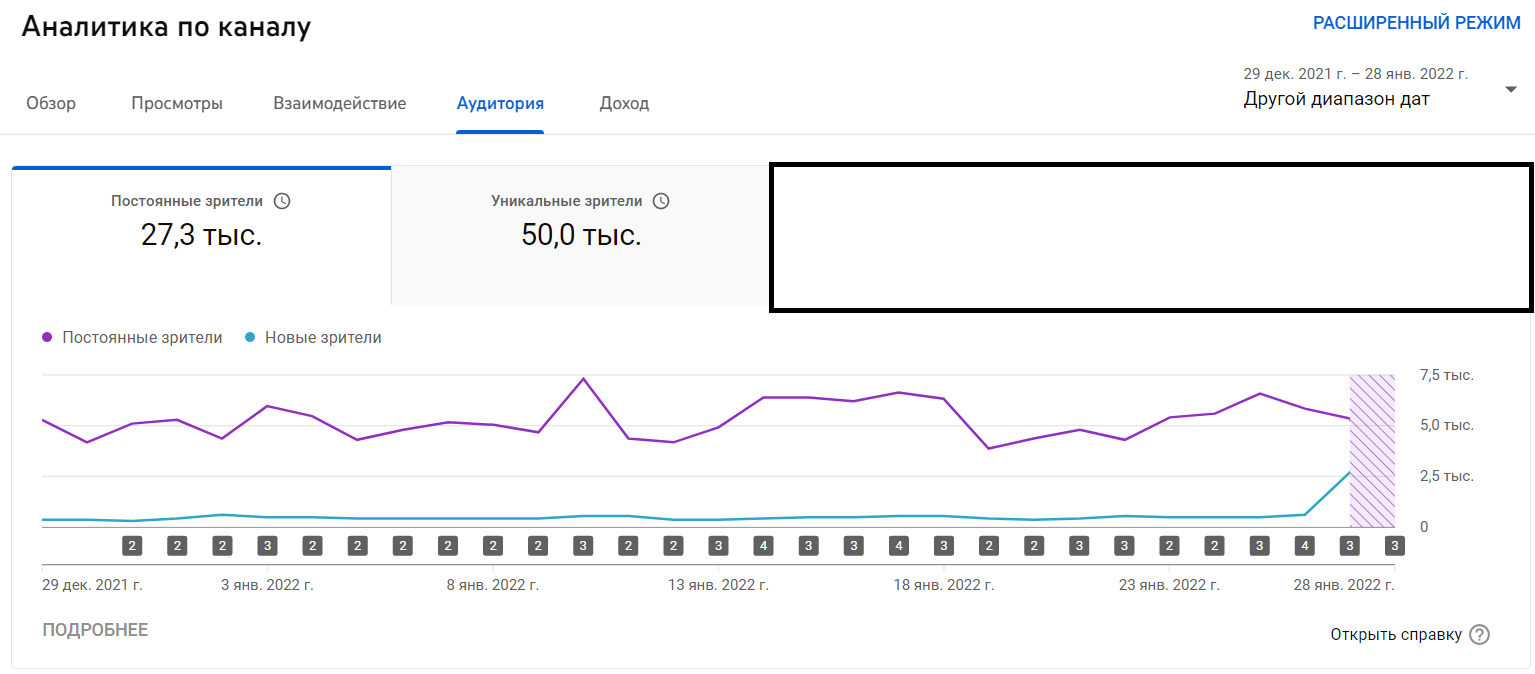Toggle Постоянные зрители legend label
Image resolution: width=1535 pixels, height=674 pixels.
tap(142, 338)
